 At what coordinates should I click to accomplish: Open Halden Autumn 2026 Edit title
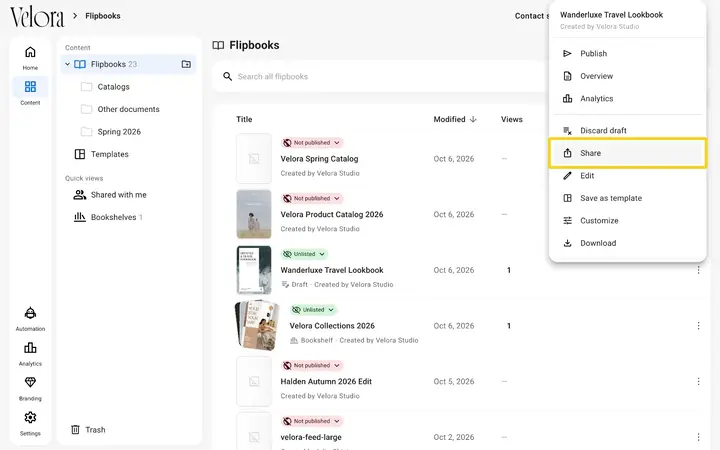point(326,382)
